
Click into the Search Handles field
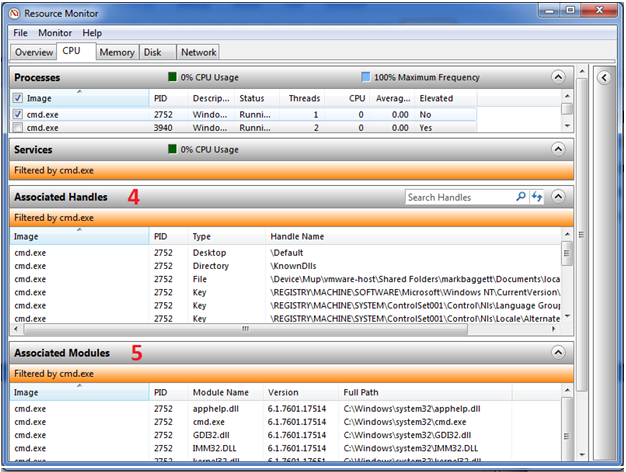tap(458, 198)
